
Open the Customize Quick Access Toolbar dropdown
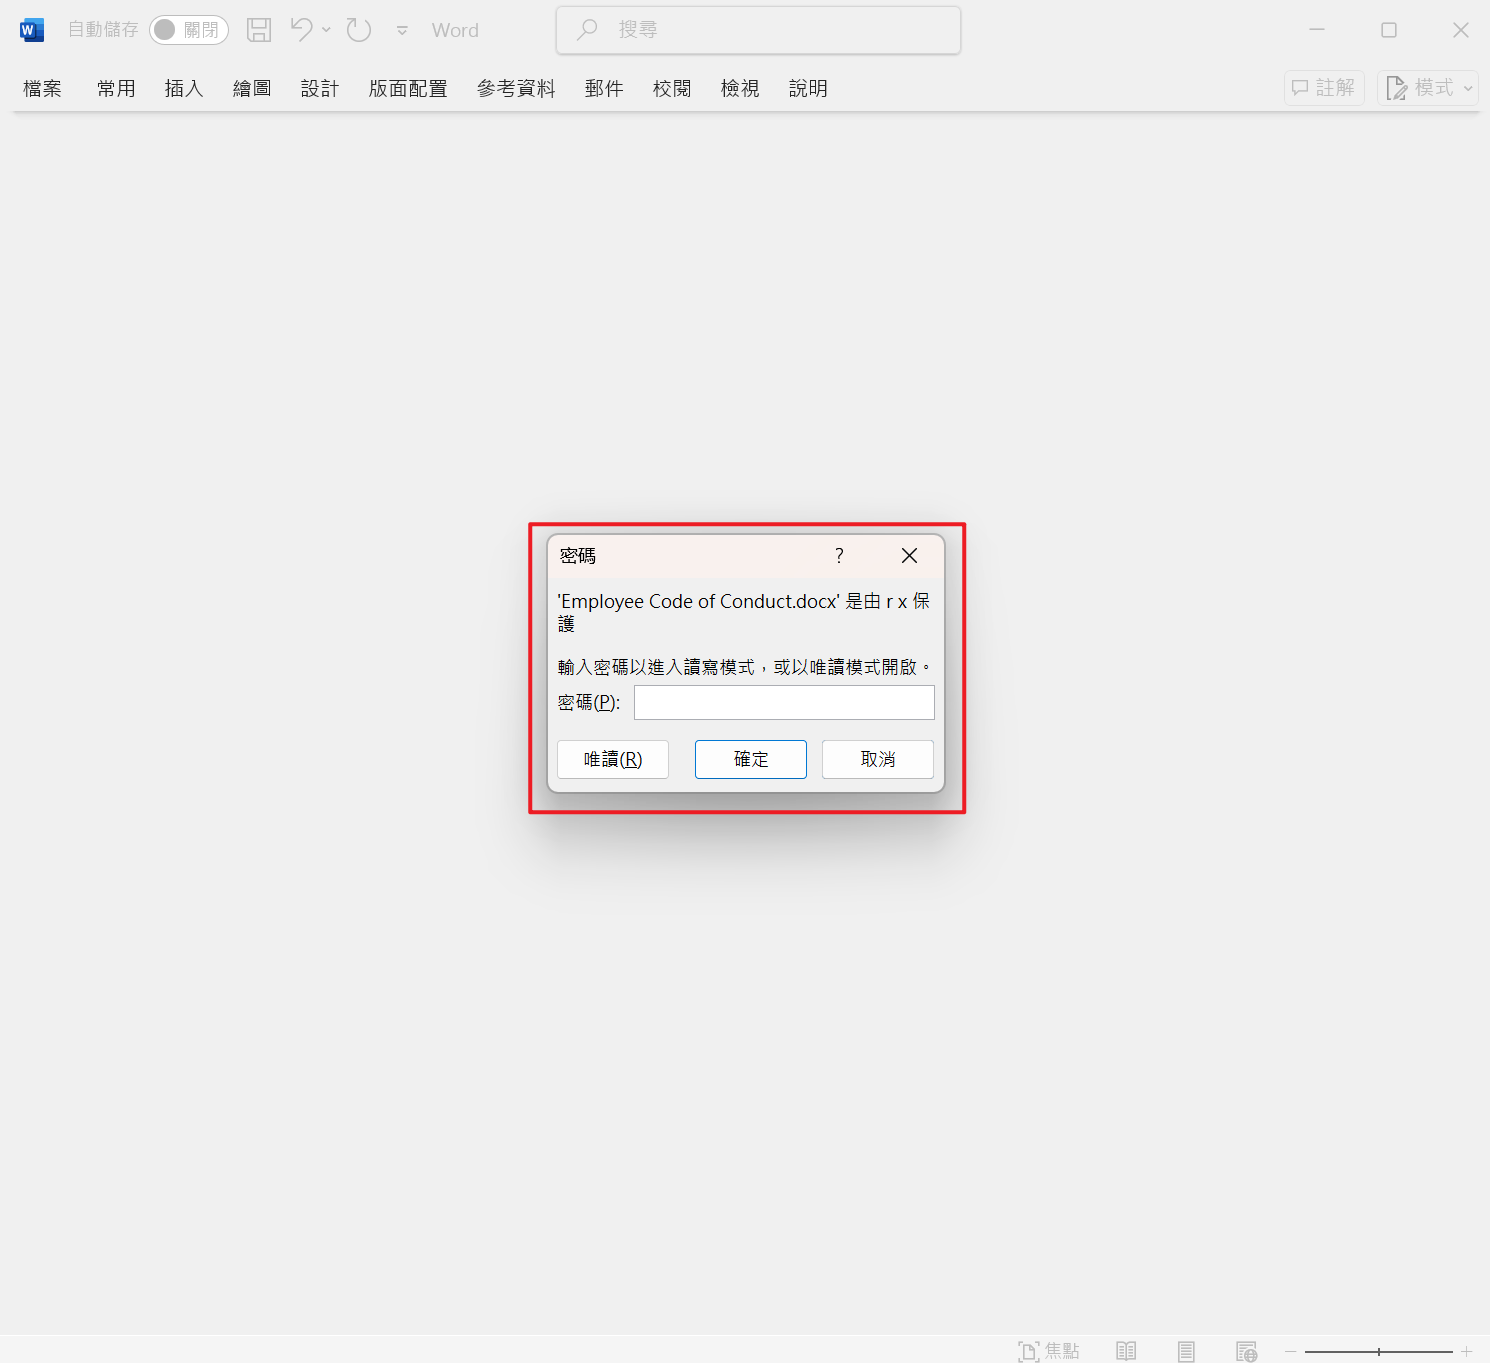coord(402,30)
